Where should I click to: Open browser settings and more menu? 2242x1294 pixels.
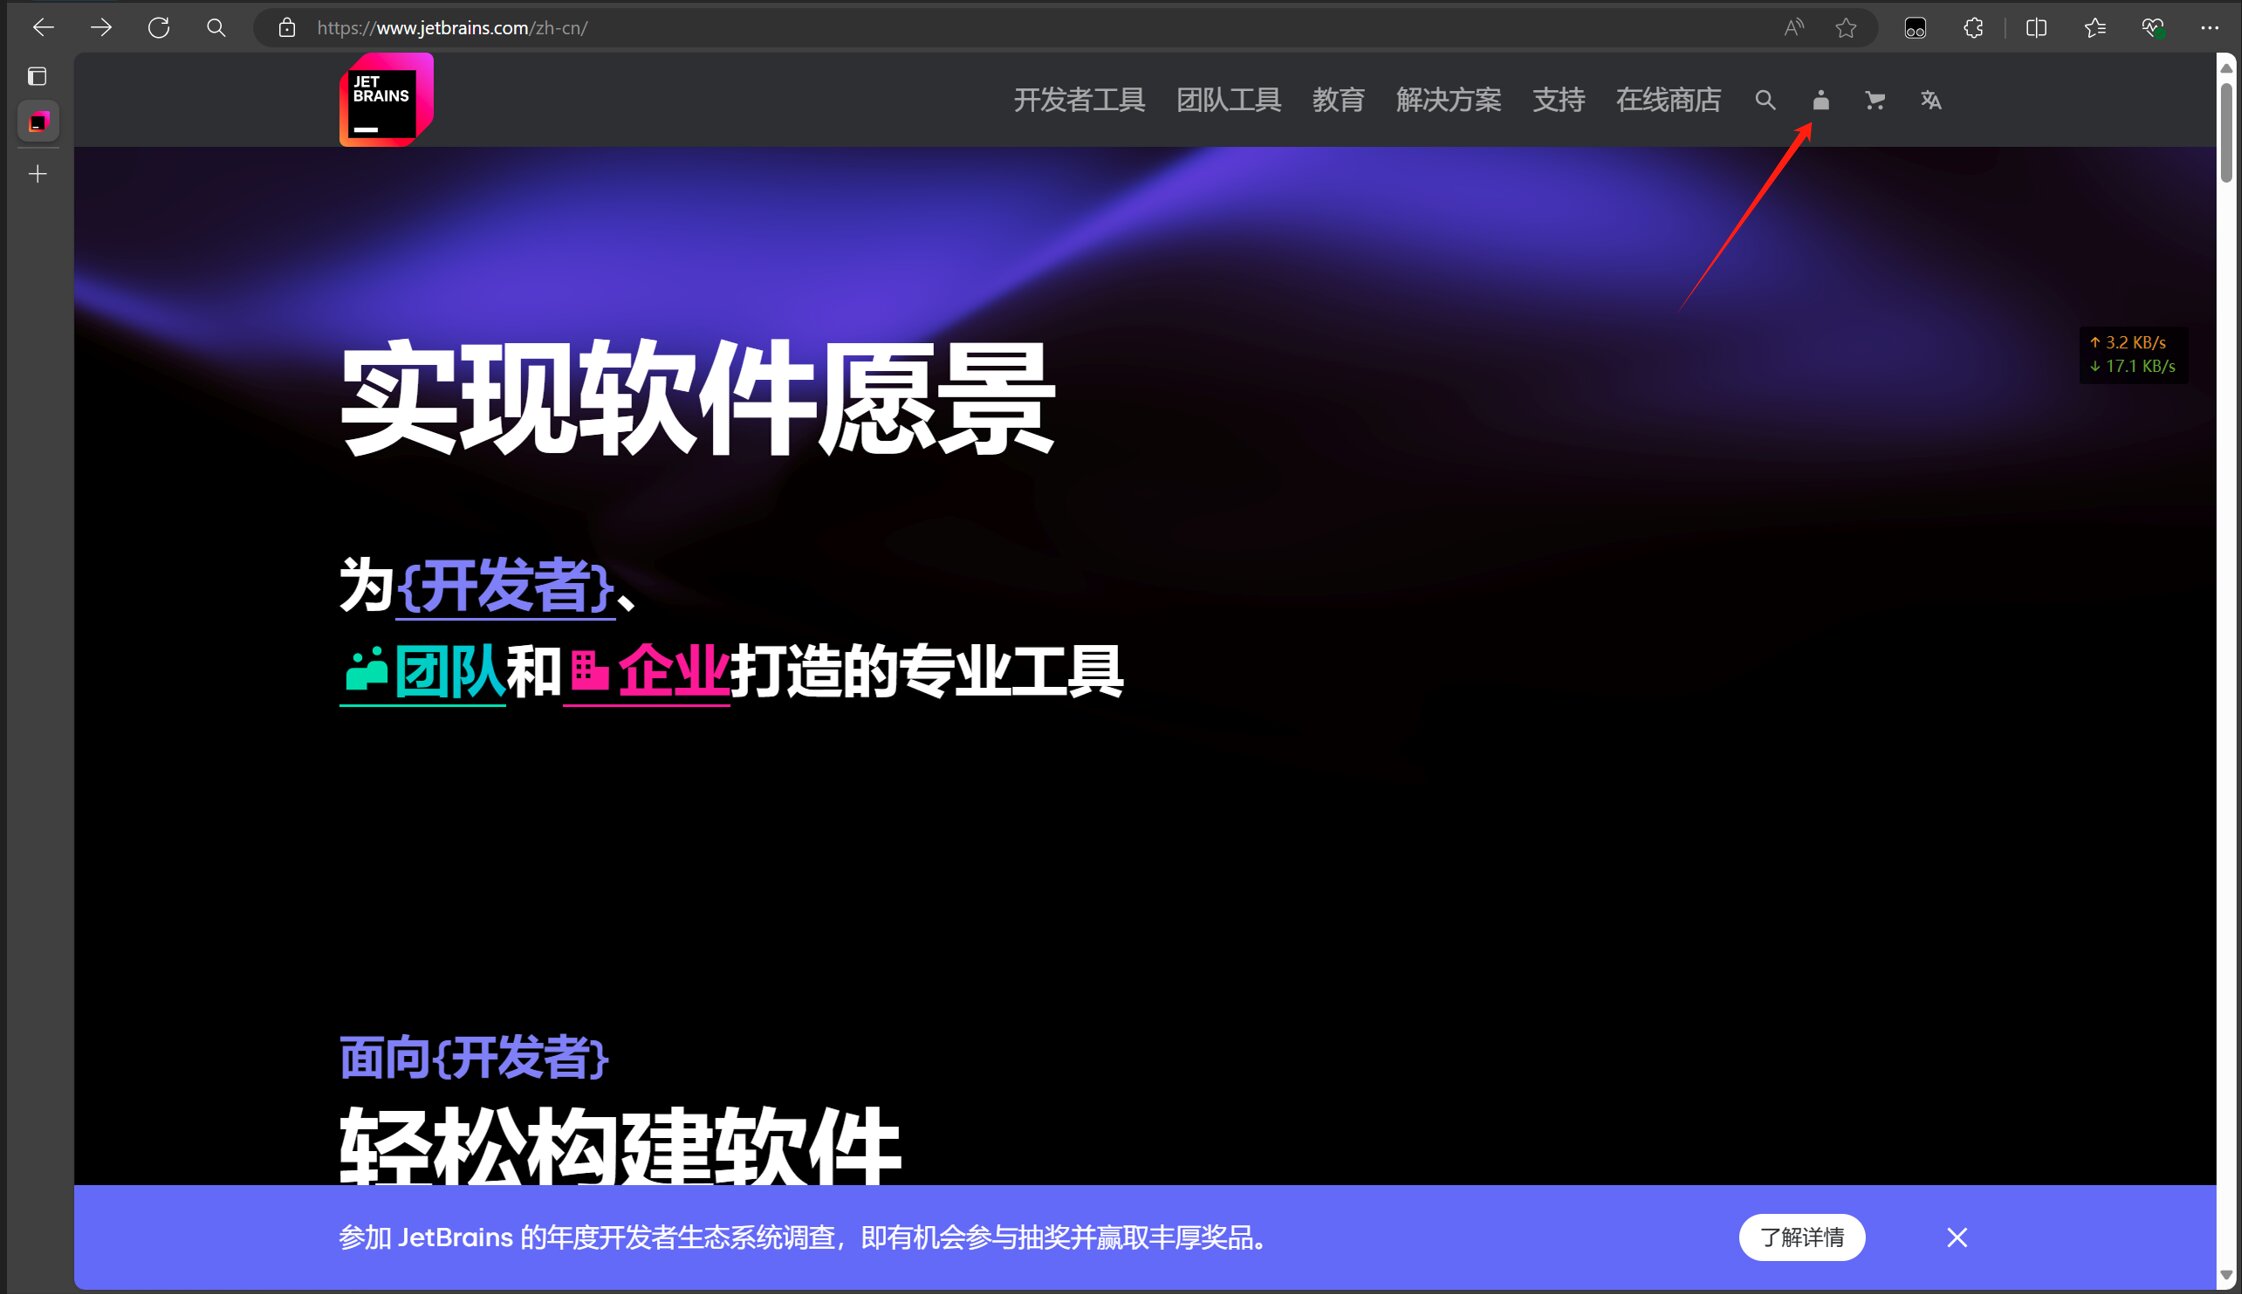[2209, 28]
